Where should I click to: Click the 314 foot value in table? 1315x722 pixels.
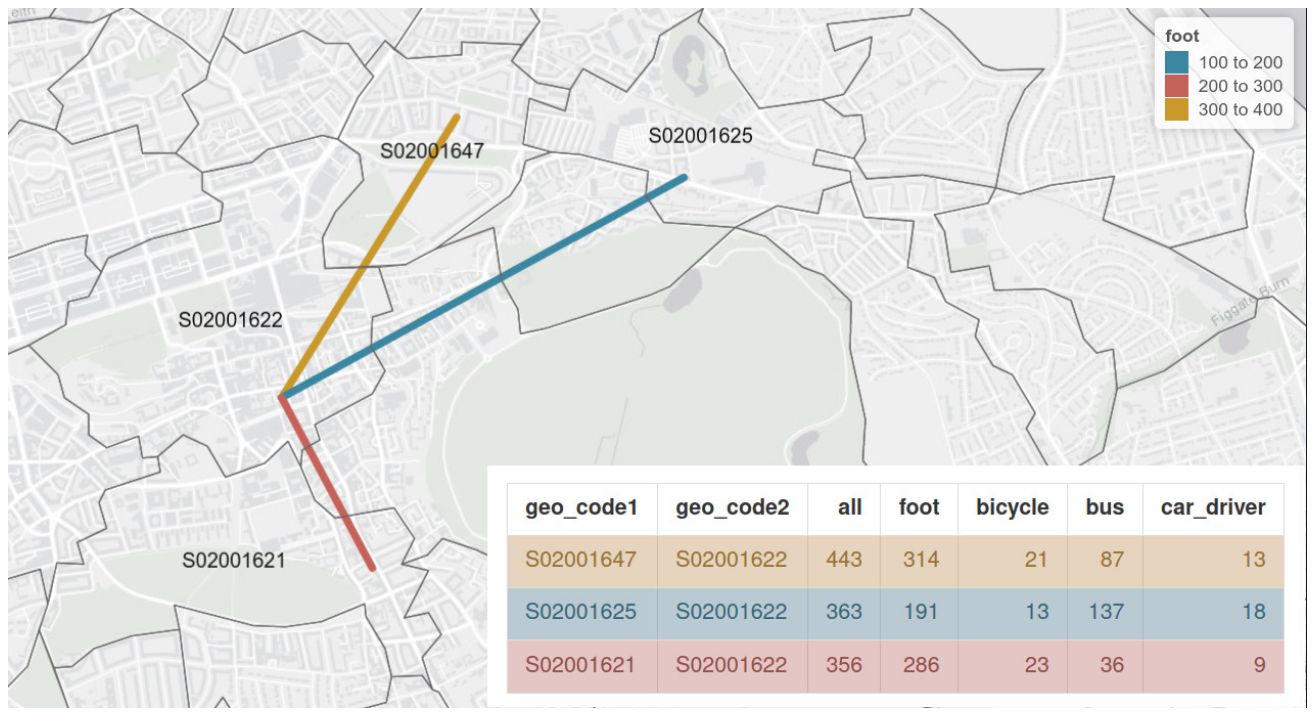[919, 559]
